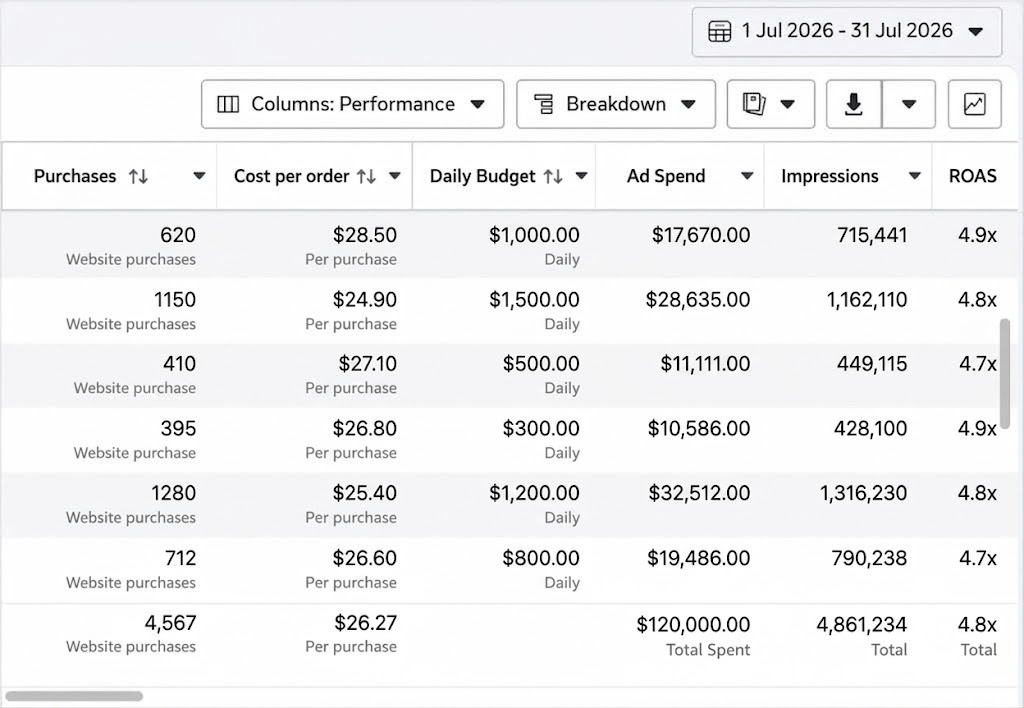Click the Ad Spend column header label

click(x=666, y=176)
